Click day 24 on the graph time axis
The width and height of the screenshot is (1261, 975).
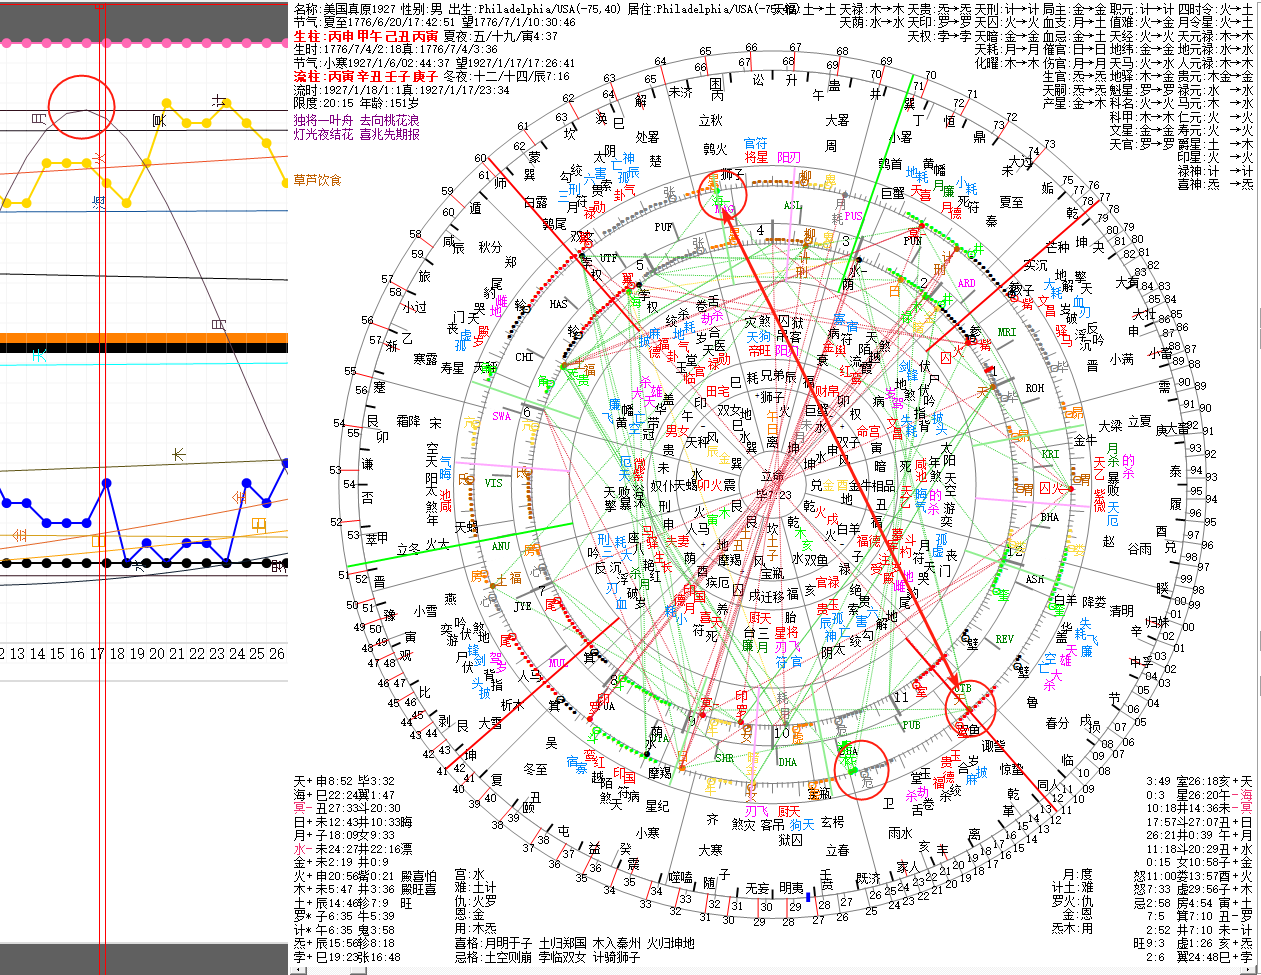(236, 654)
